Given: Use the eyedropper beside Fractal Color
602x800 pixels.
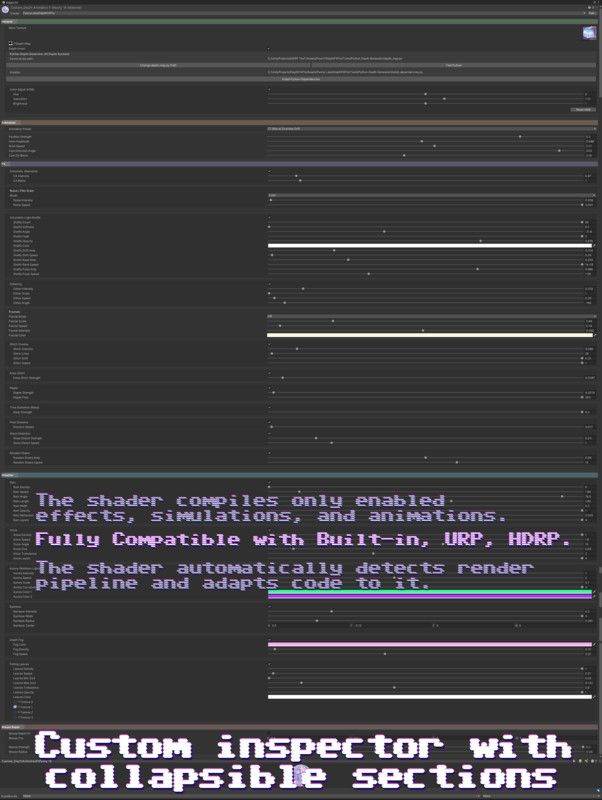Looking at the screenshot, I should coord(594,335).
